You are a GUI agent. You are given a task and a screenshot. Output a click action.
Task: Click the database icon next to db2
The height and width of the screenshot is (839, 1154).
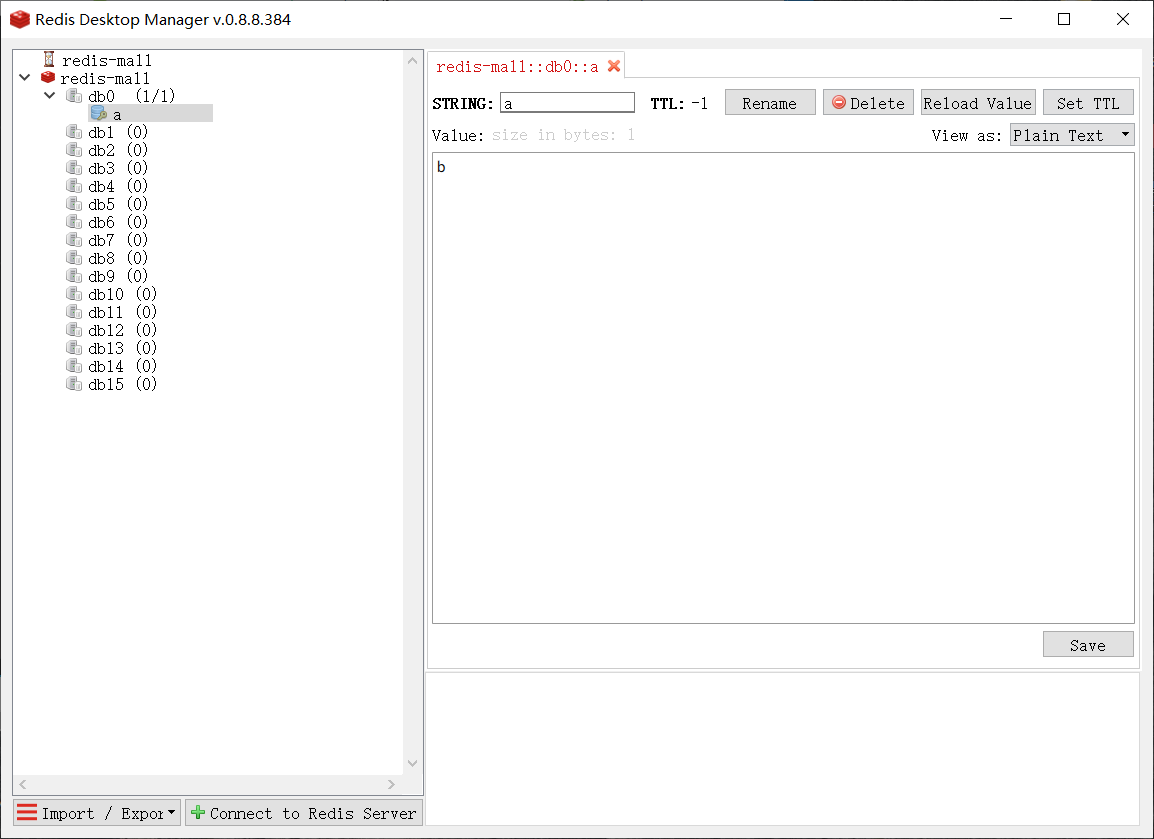pyautogui.click(x=74, y=149)
